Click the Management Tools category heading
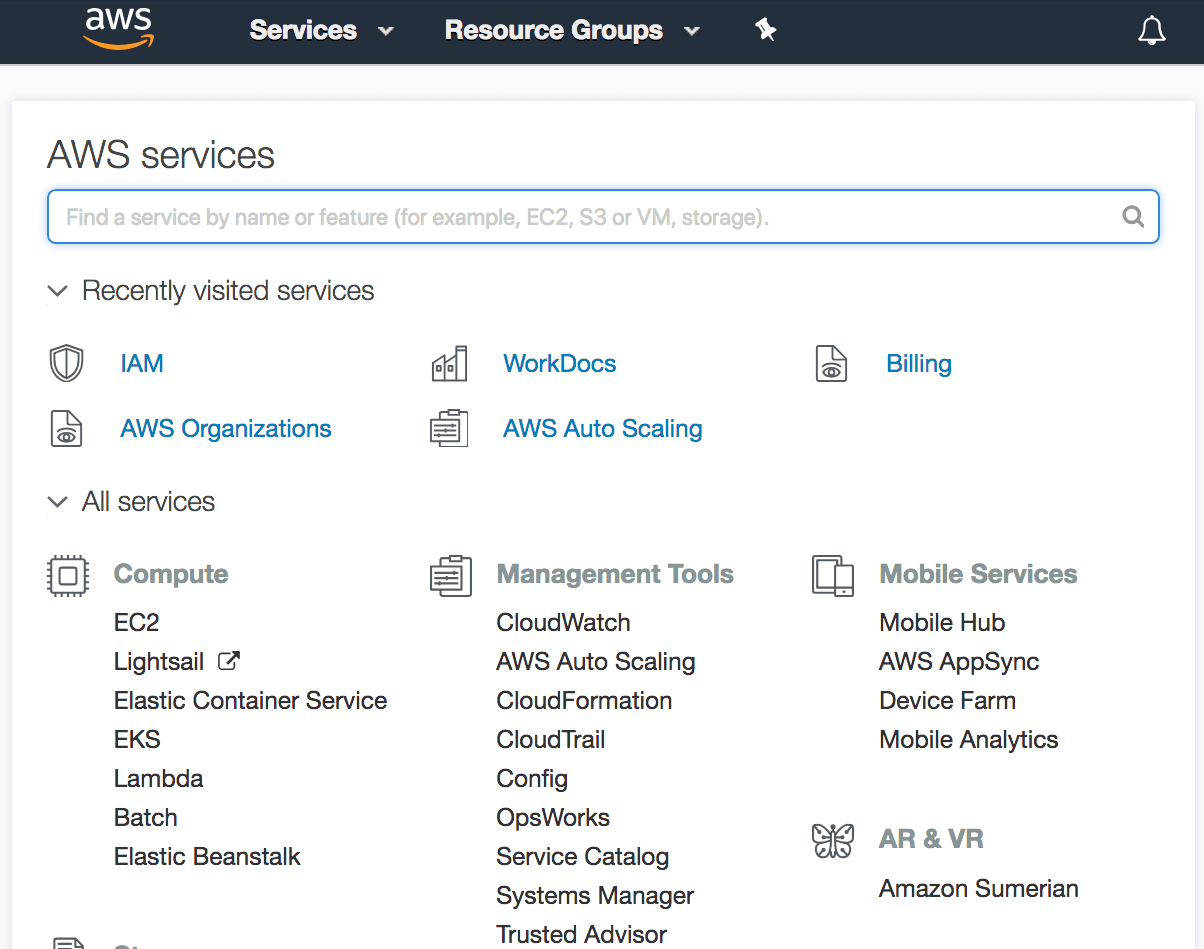 [615, 575]
